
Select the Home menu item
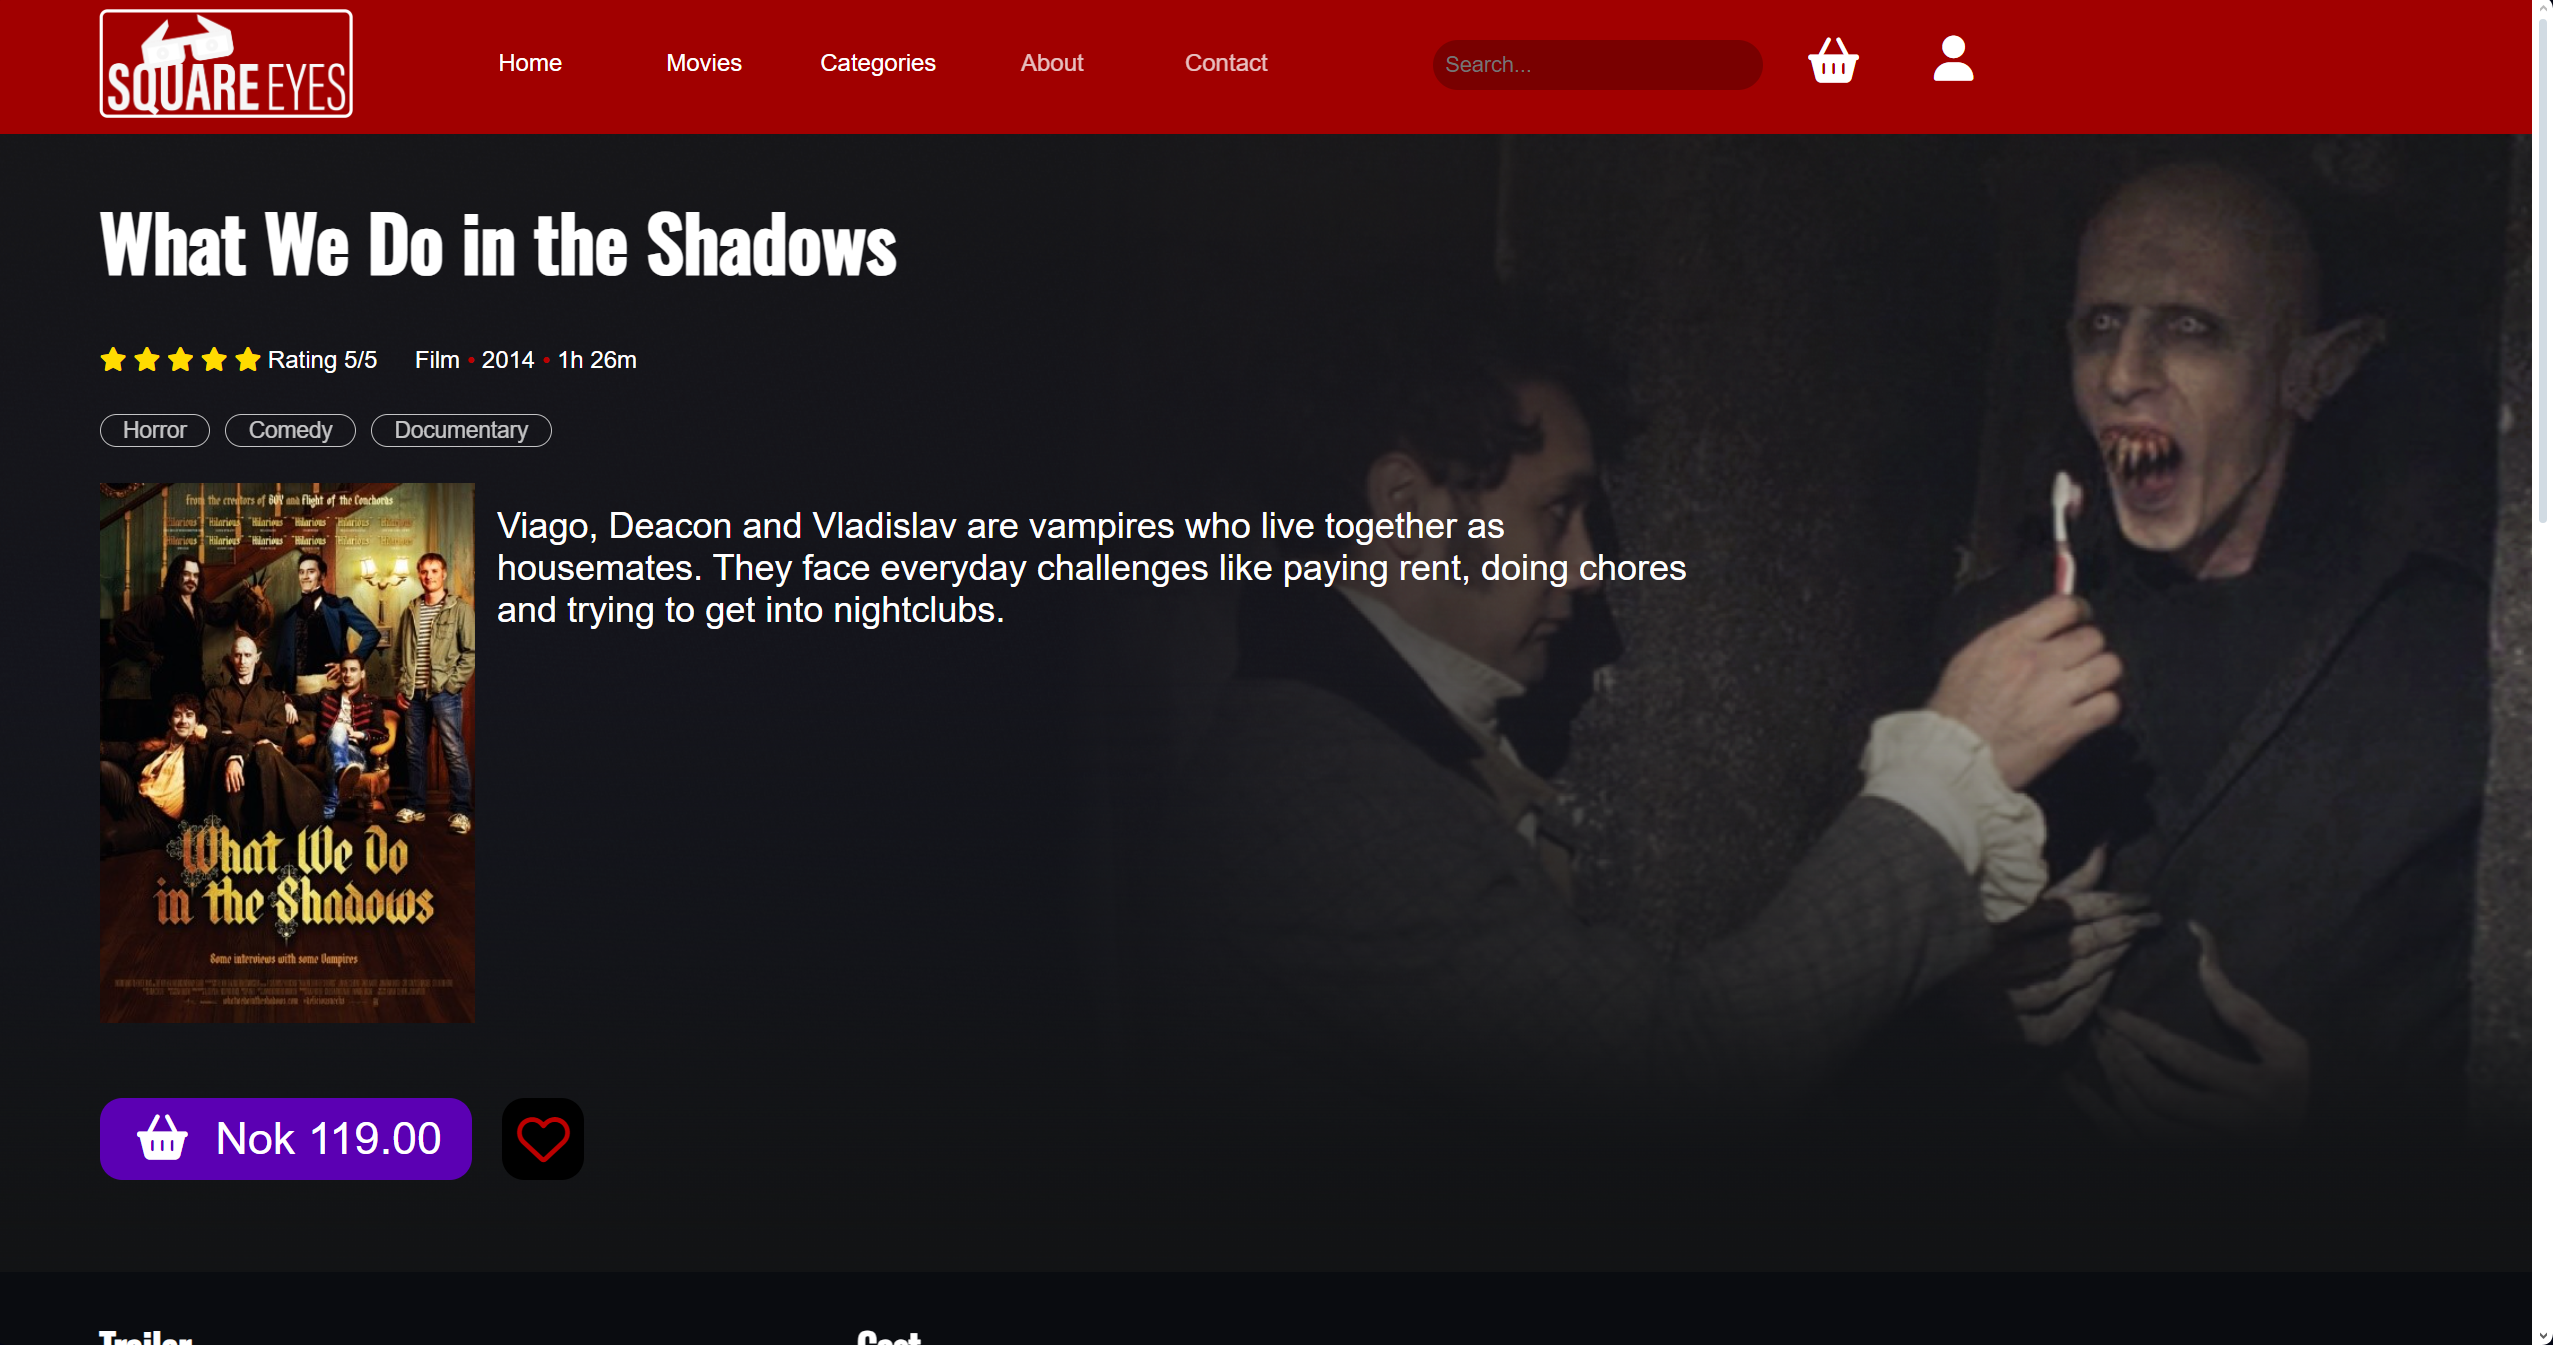(530, 62)
